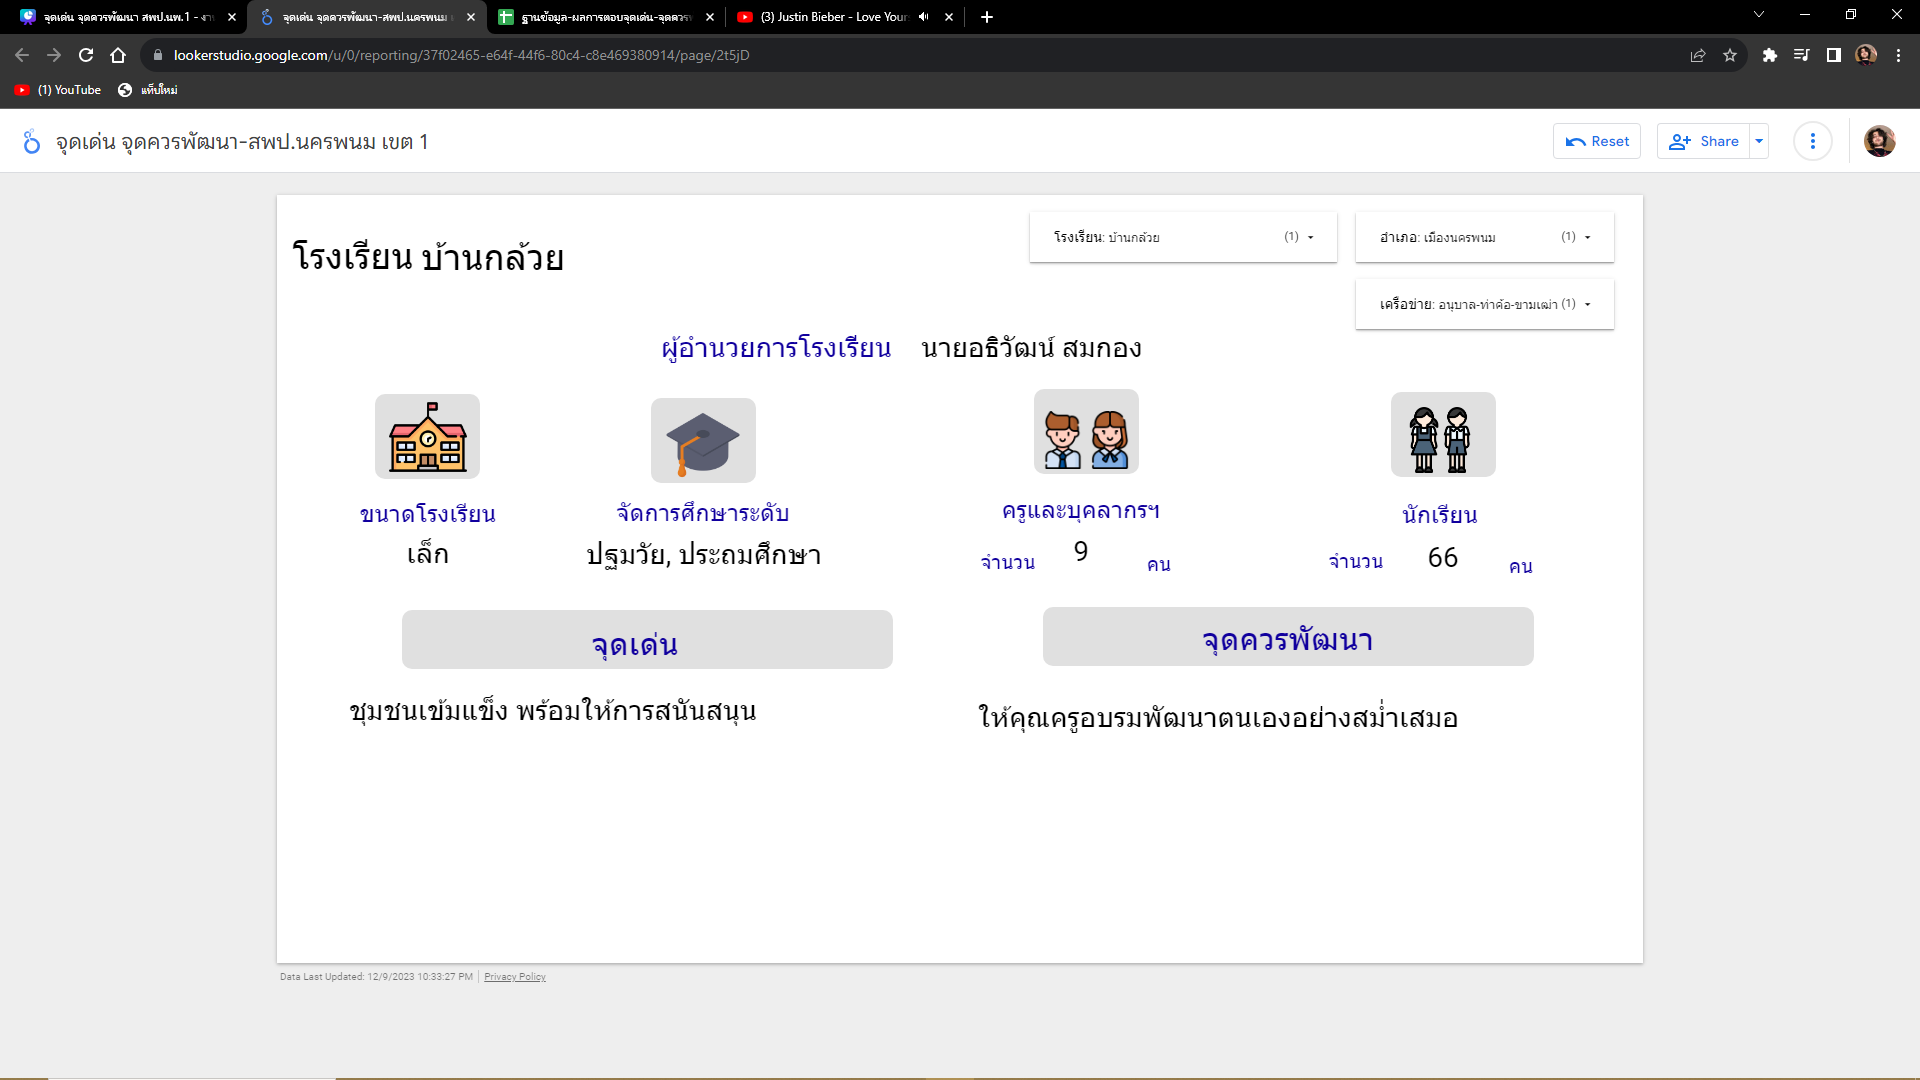Bookmark this page with star icon

(x=1730, y=55)
